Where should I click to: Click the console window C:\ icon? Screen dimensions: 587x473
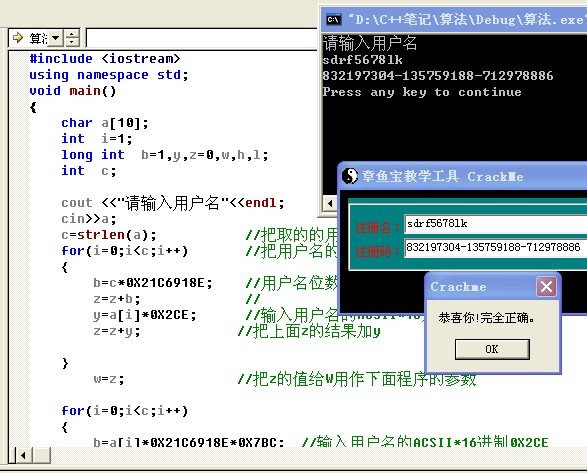click(334, 19)
